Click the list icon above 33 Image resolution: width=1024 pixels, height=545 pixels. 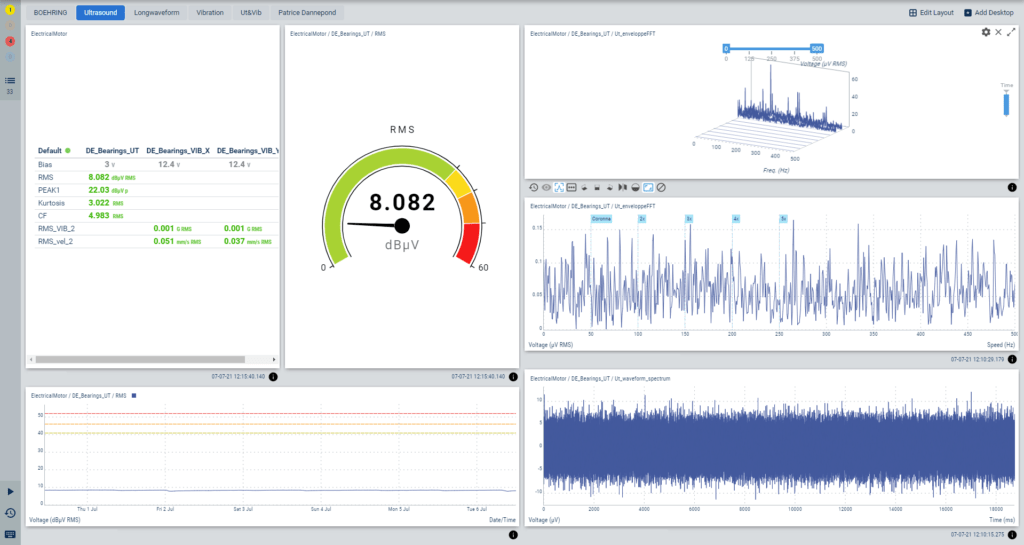[10, 80]
